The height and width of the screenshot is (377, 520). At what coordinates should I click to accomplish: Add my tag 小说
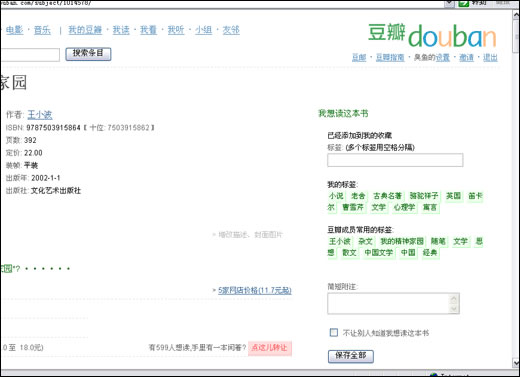click(x=336, y=196)
